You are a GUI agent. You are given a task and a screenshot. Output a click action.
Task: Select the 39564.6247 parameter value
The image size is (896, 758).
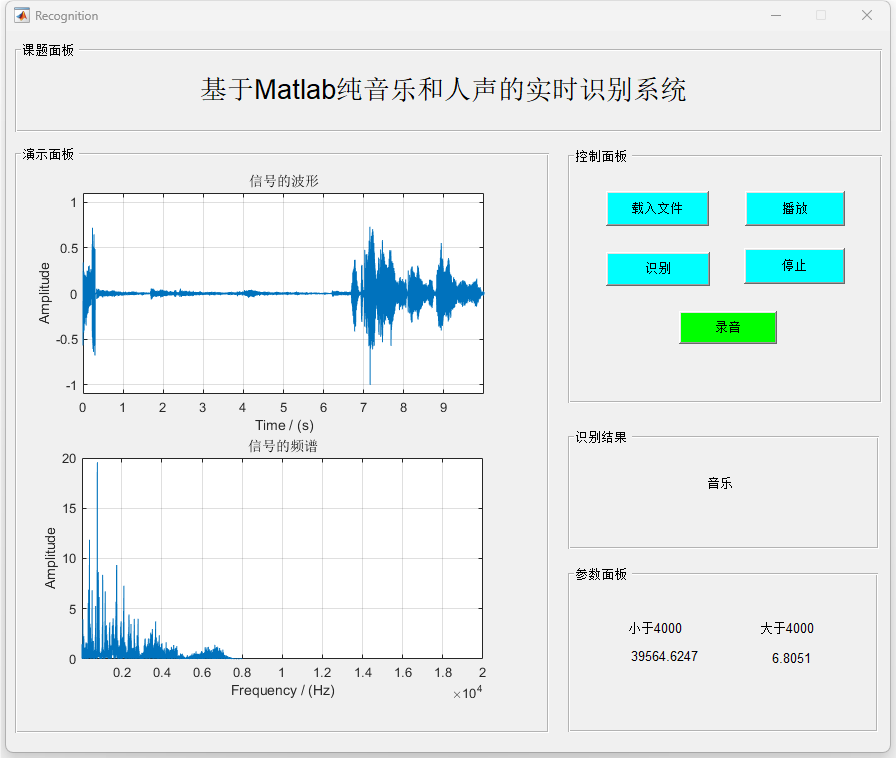coord(664,657)
